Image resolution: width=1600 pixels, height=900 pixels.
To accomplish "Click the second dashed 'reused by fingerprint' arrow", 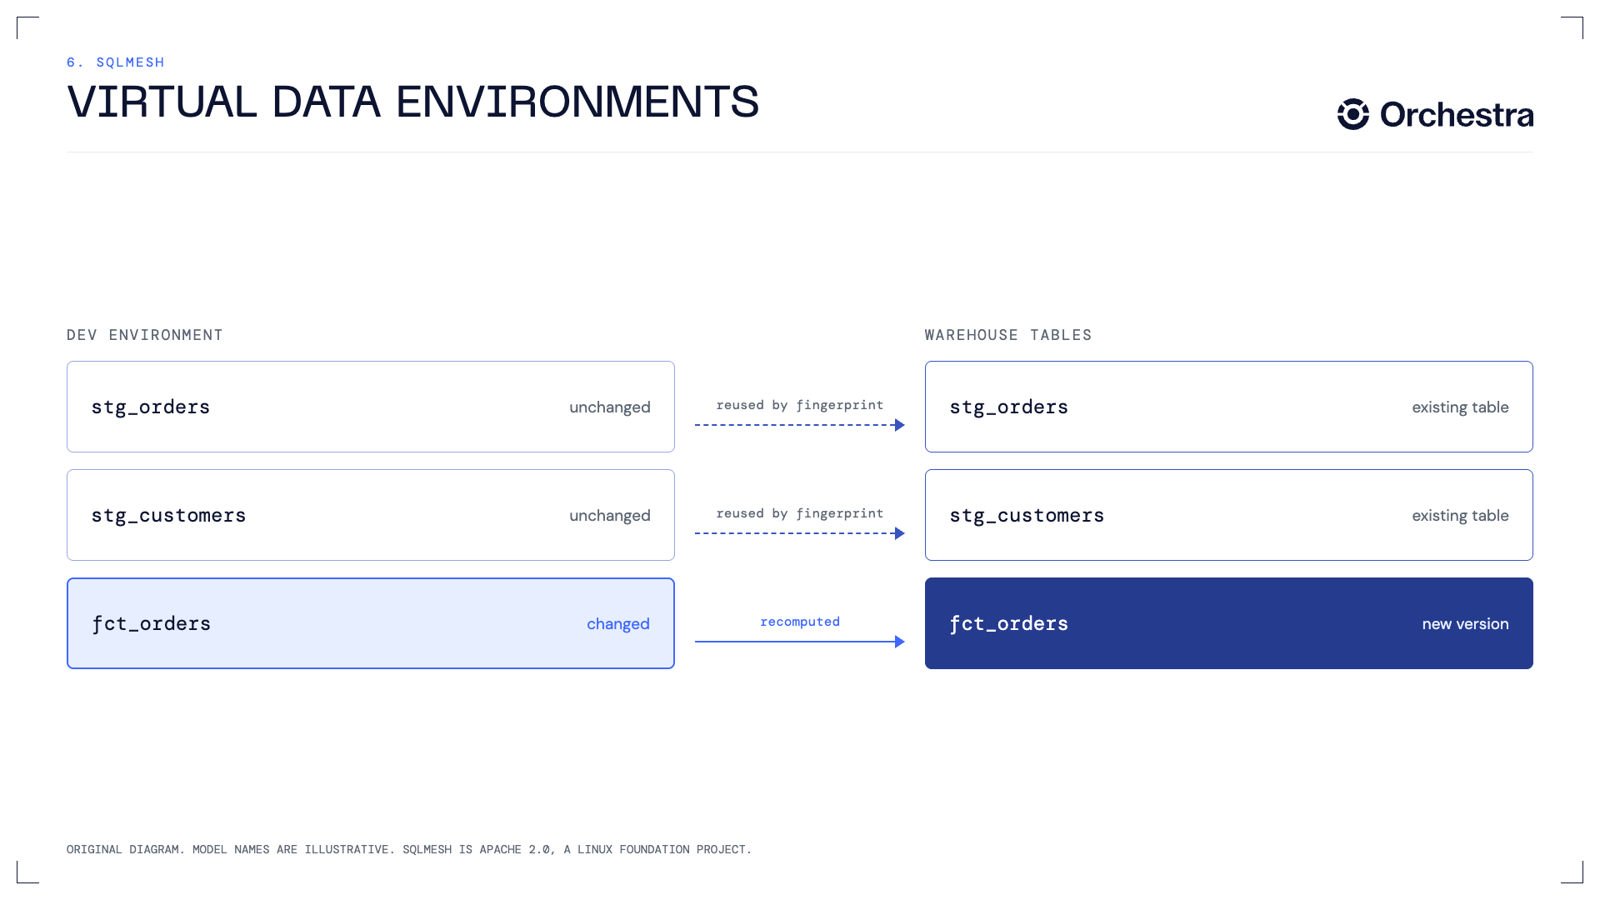I will pyautogui.click(x=800, y=533).
